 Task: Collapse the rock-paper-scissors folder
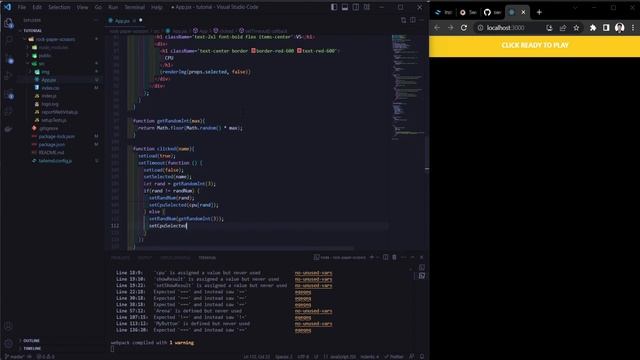tap(56, 39)
